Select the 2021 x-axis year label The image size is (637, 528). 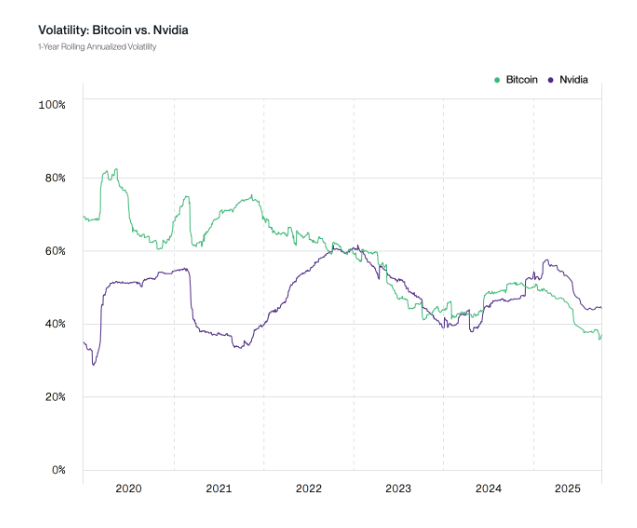tap(219, 489)
